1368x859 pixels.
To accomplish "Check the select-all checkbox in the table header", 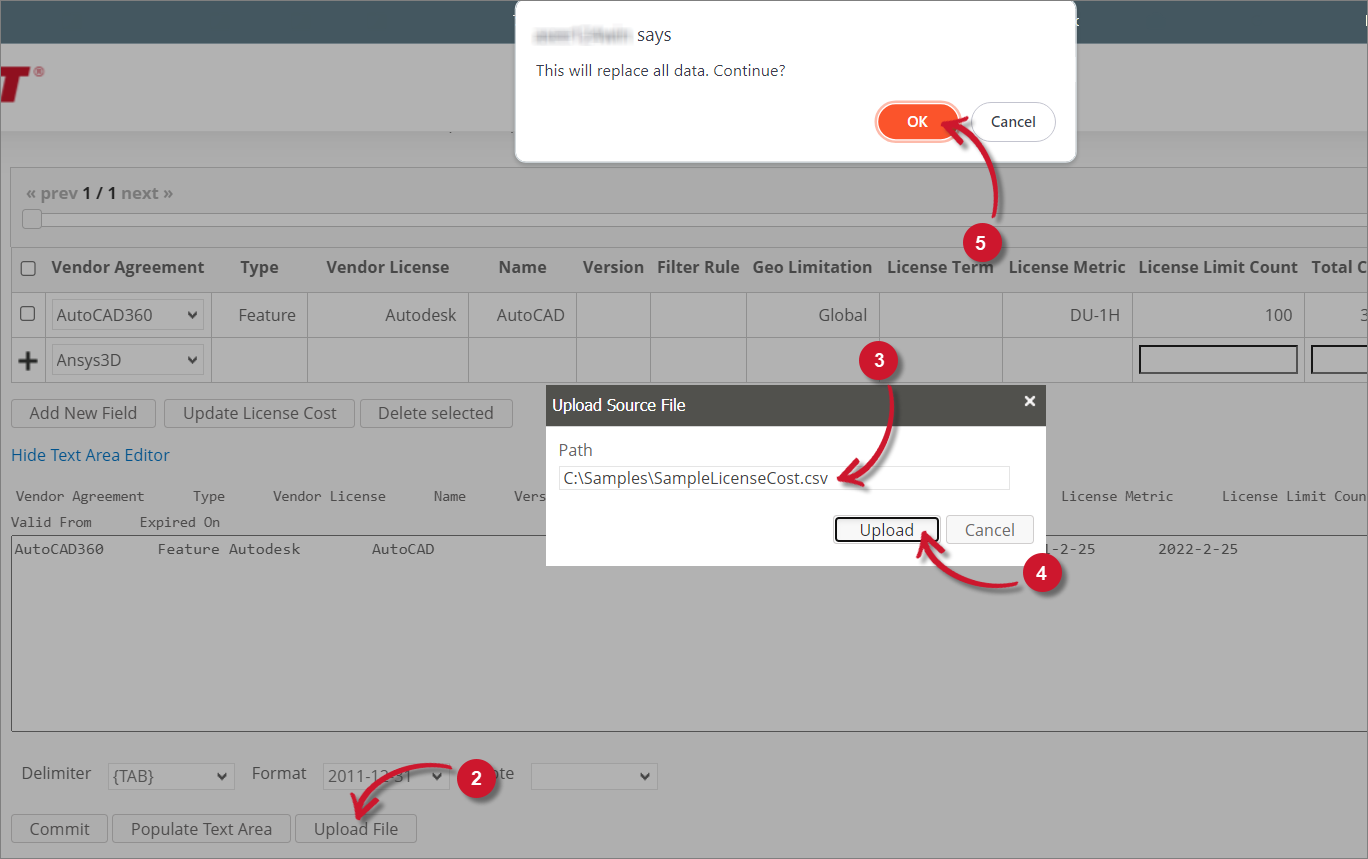I will tap(27, 267).
